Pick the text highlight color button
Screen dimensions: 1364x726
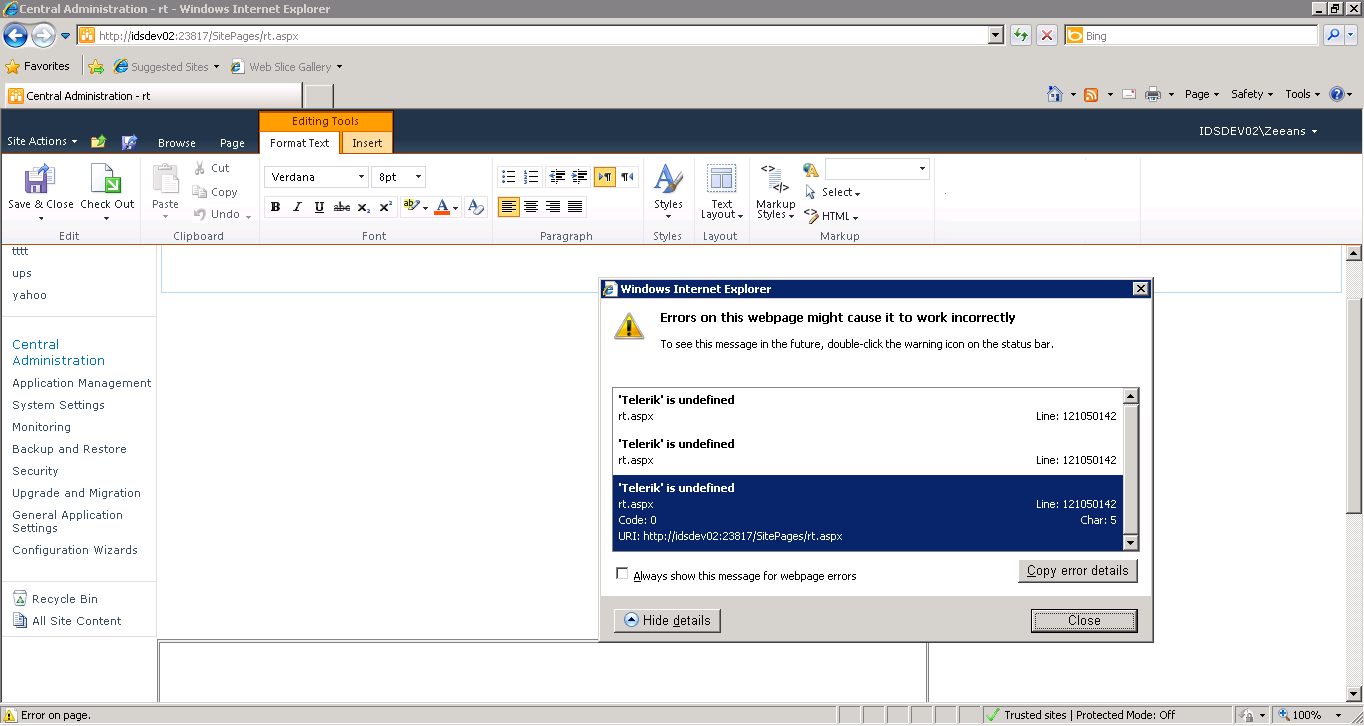pyautogui.click(x=413, y=207)
